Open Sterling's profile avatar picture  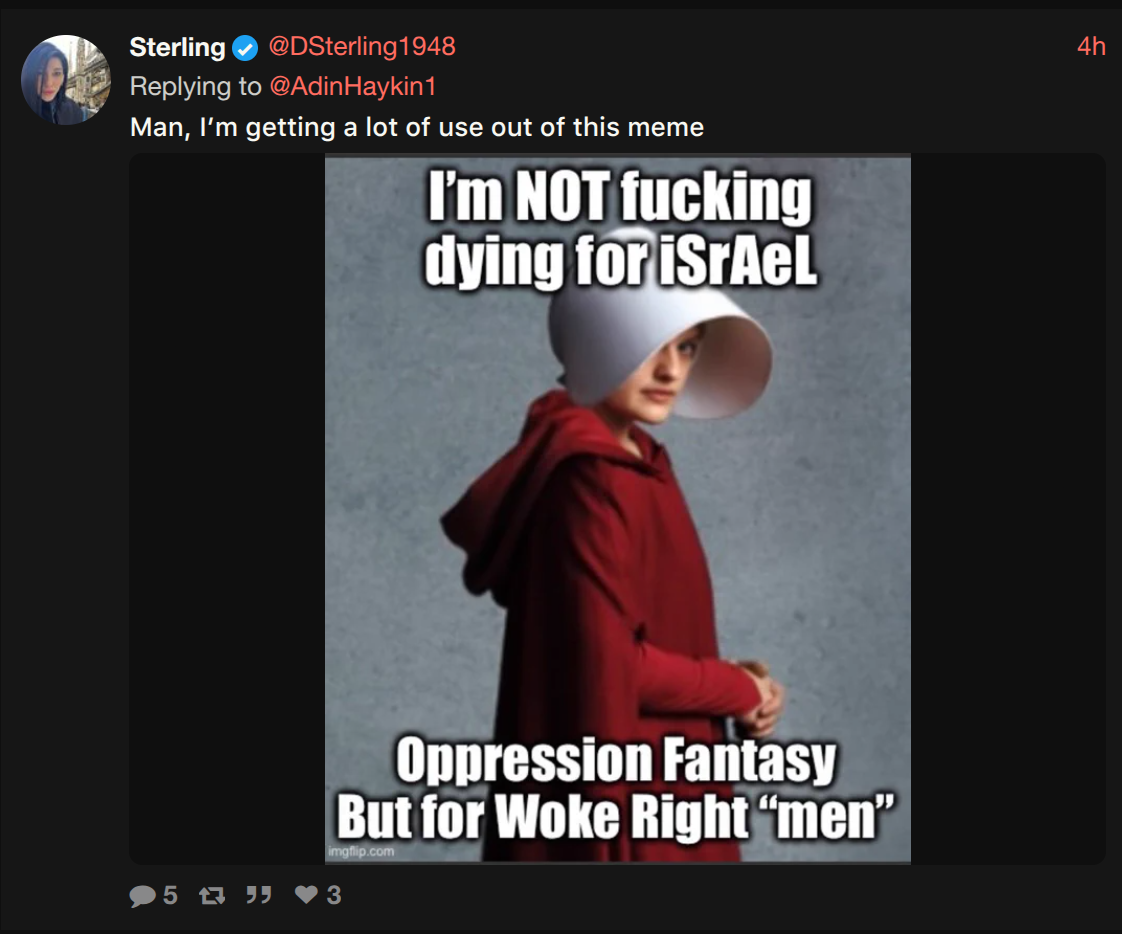click(x=66, y=79)
